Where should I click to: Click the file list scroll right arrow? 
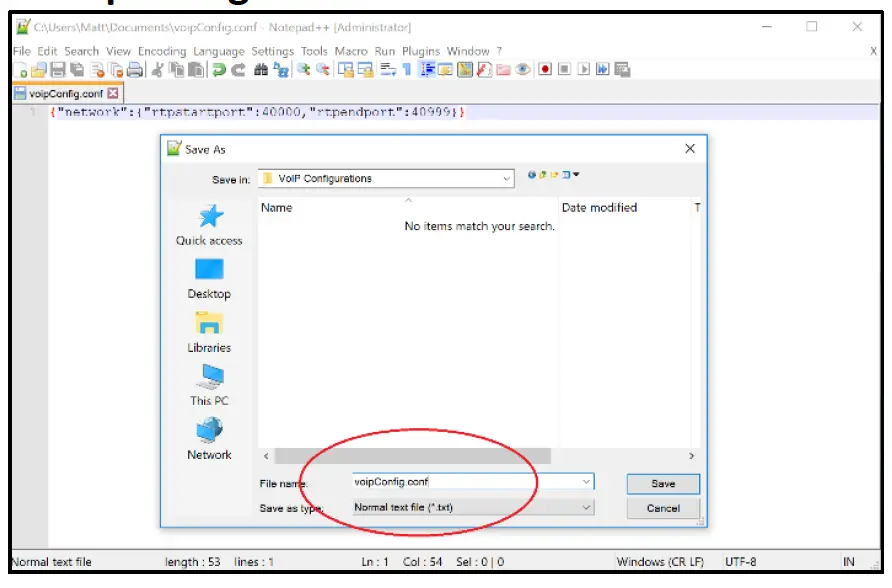pyautogui.click(x=691, y=456)
